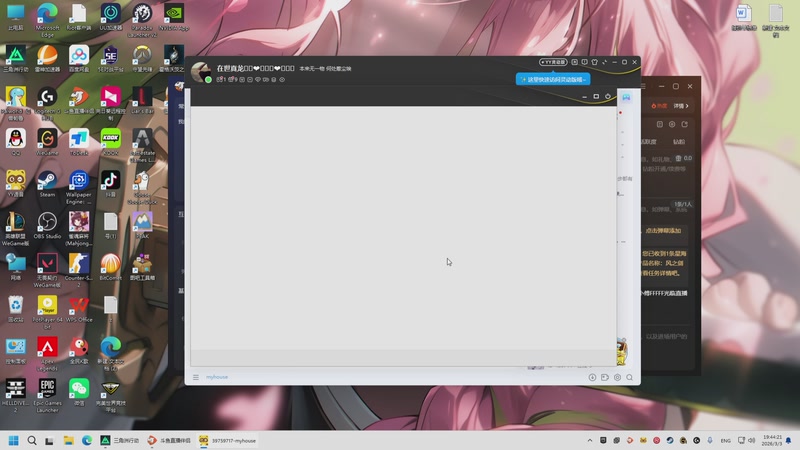Click the YY灵动版 switch button in the YY title bar
This screenshot has width=800, height=450.
coord(553,62)
